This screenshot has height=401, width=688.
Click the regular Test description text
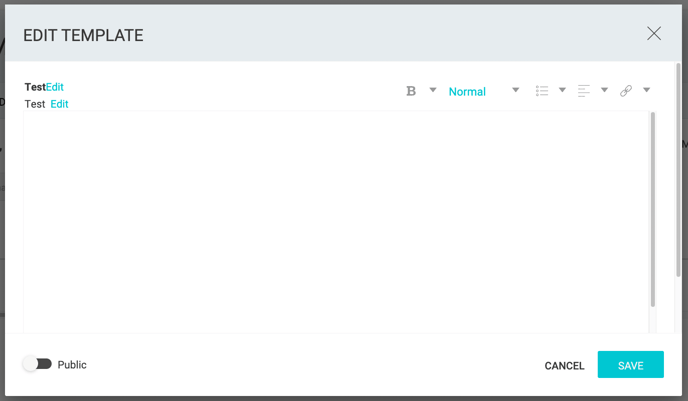(35, 104)
